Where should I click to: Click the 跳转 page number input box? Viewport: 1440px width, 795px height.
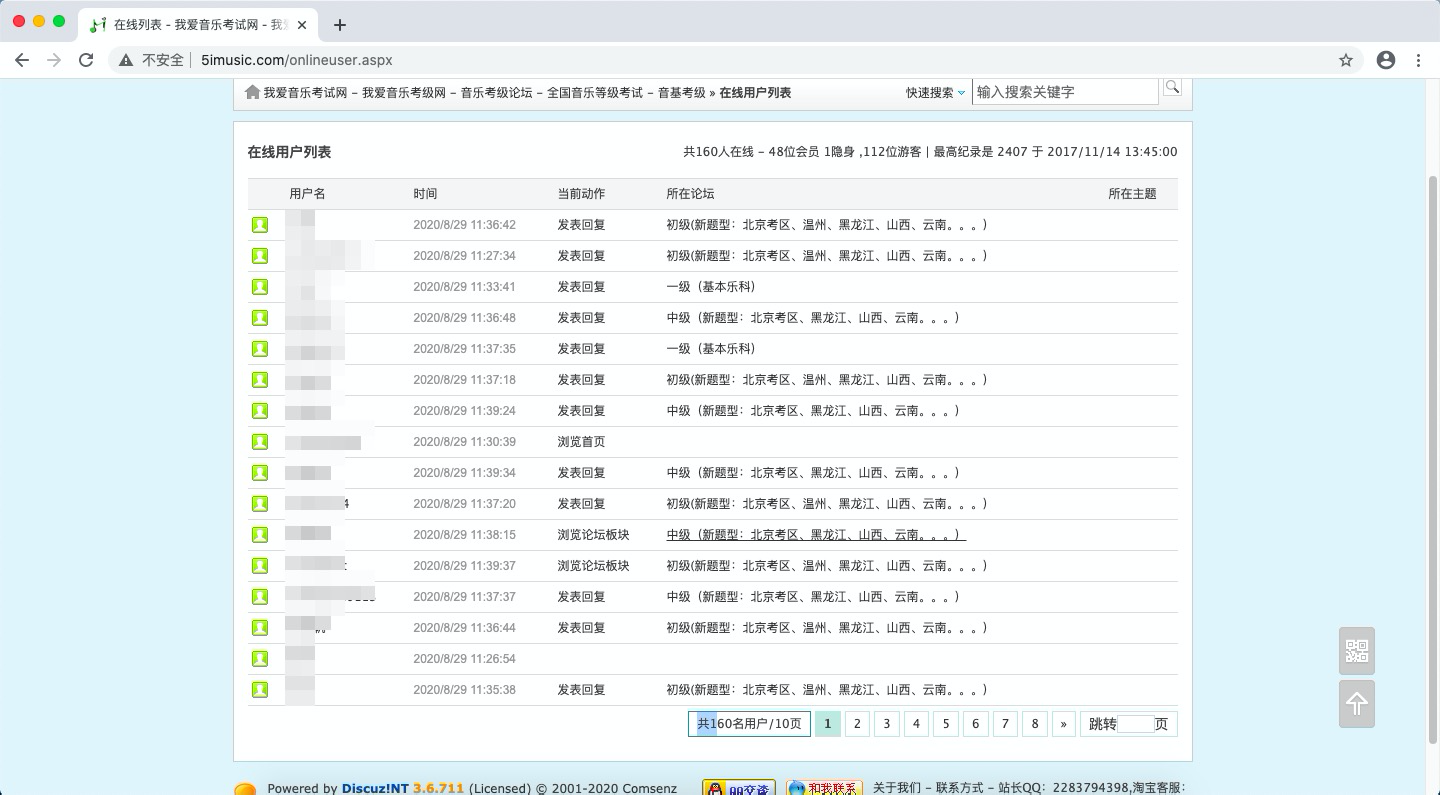coord(1135,724)
